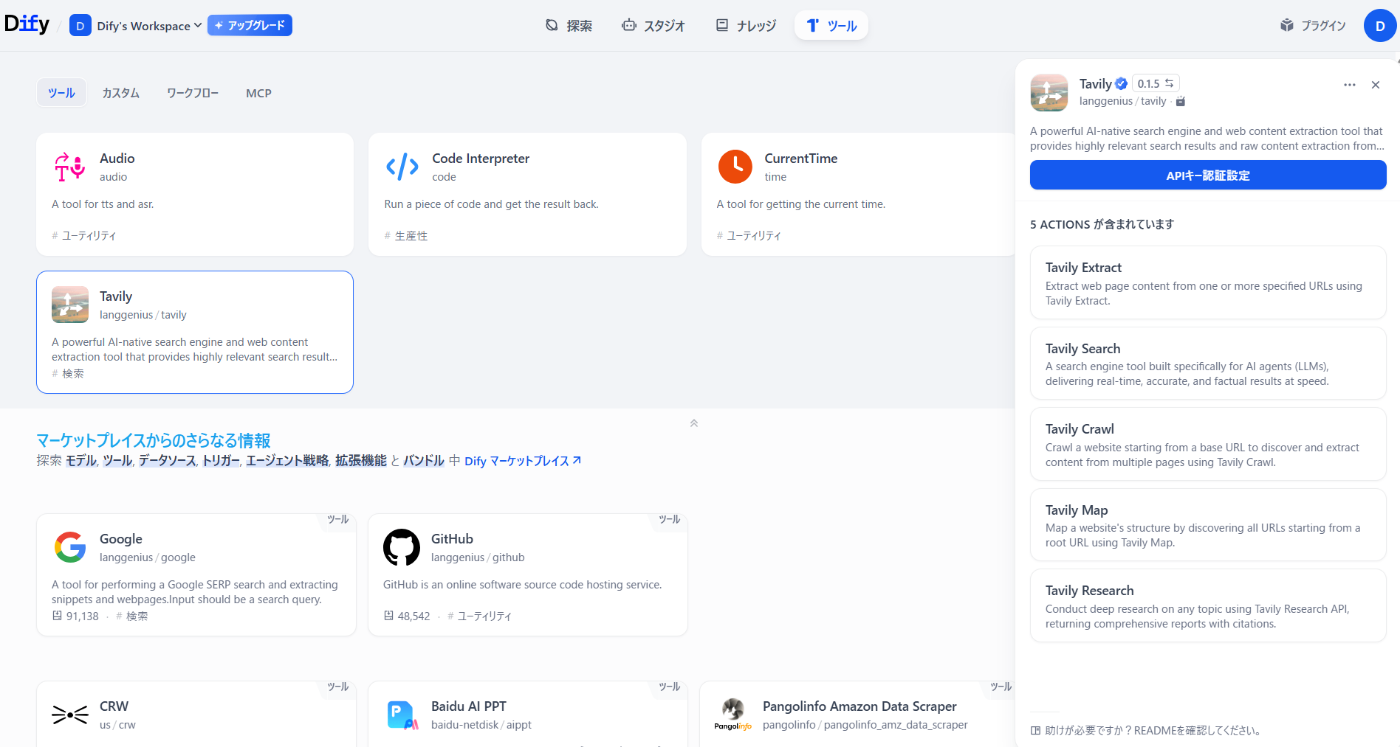This screenshot has height=747, width=1400.
Task: Open the Tavily Crawl action
Action: (x=1208, y=444)
